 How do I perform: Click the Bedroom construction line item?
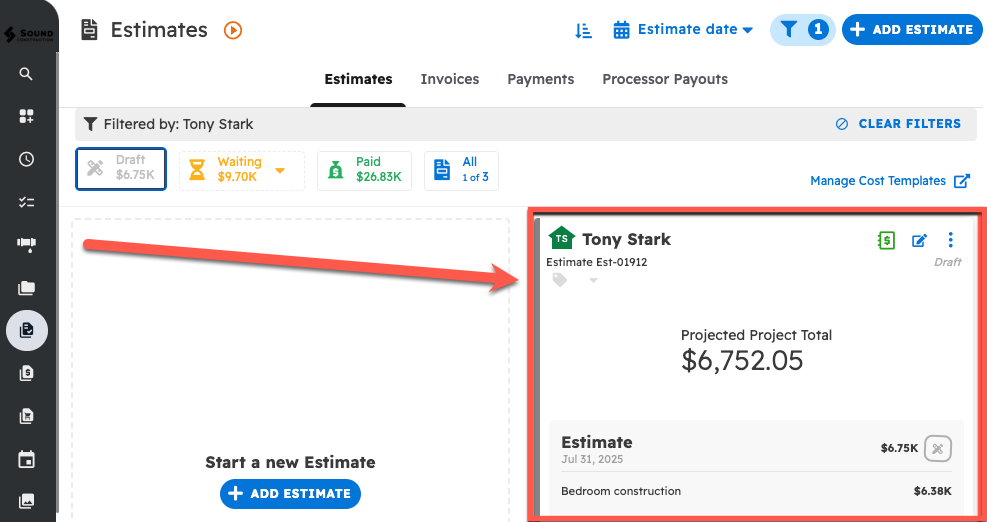click(x=621, y=491)
